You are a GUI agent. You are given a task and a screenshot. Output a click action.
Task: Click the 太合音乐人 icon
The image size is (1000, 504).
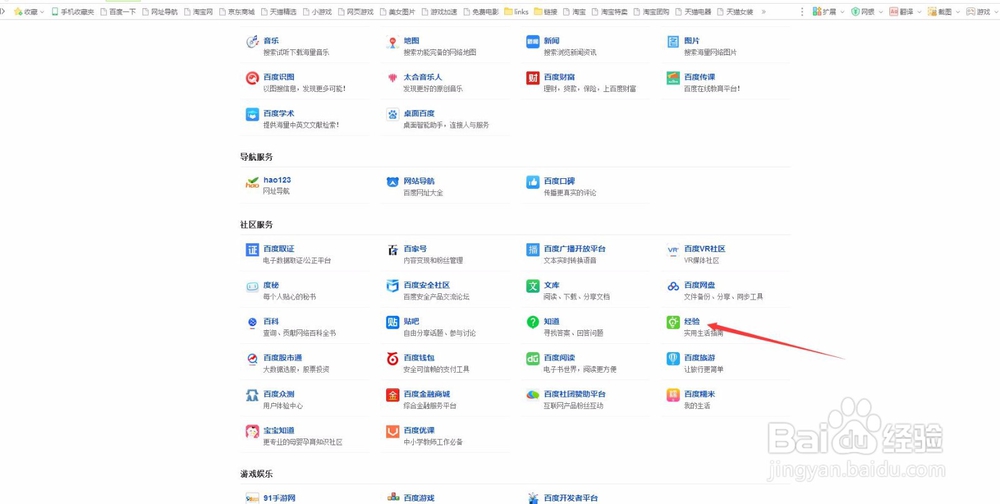(392, 78)
